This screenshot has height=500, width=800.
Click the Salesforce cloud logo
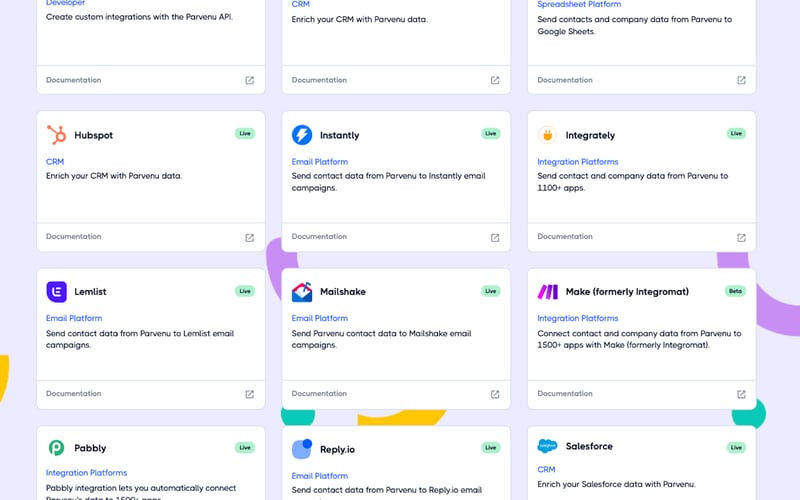(x=547, y=446)
